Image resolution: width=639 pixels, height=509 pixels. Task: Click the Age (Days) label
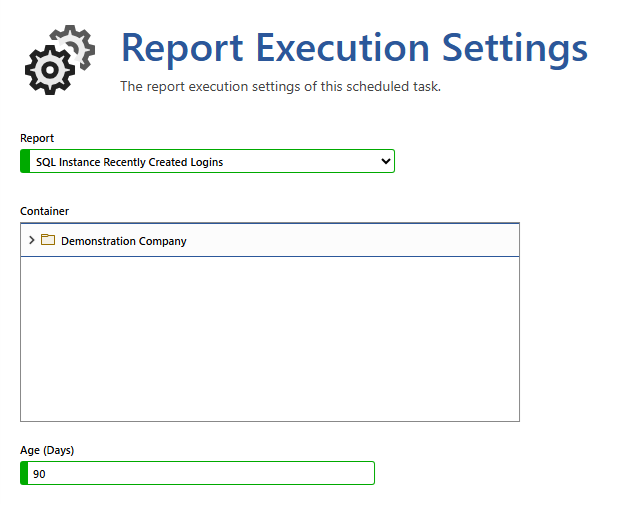click(x=47, y=450)
